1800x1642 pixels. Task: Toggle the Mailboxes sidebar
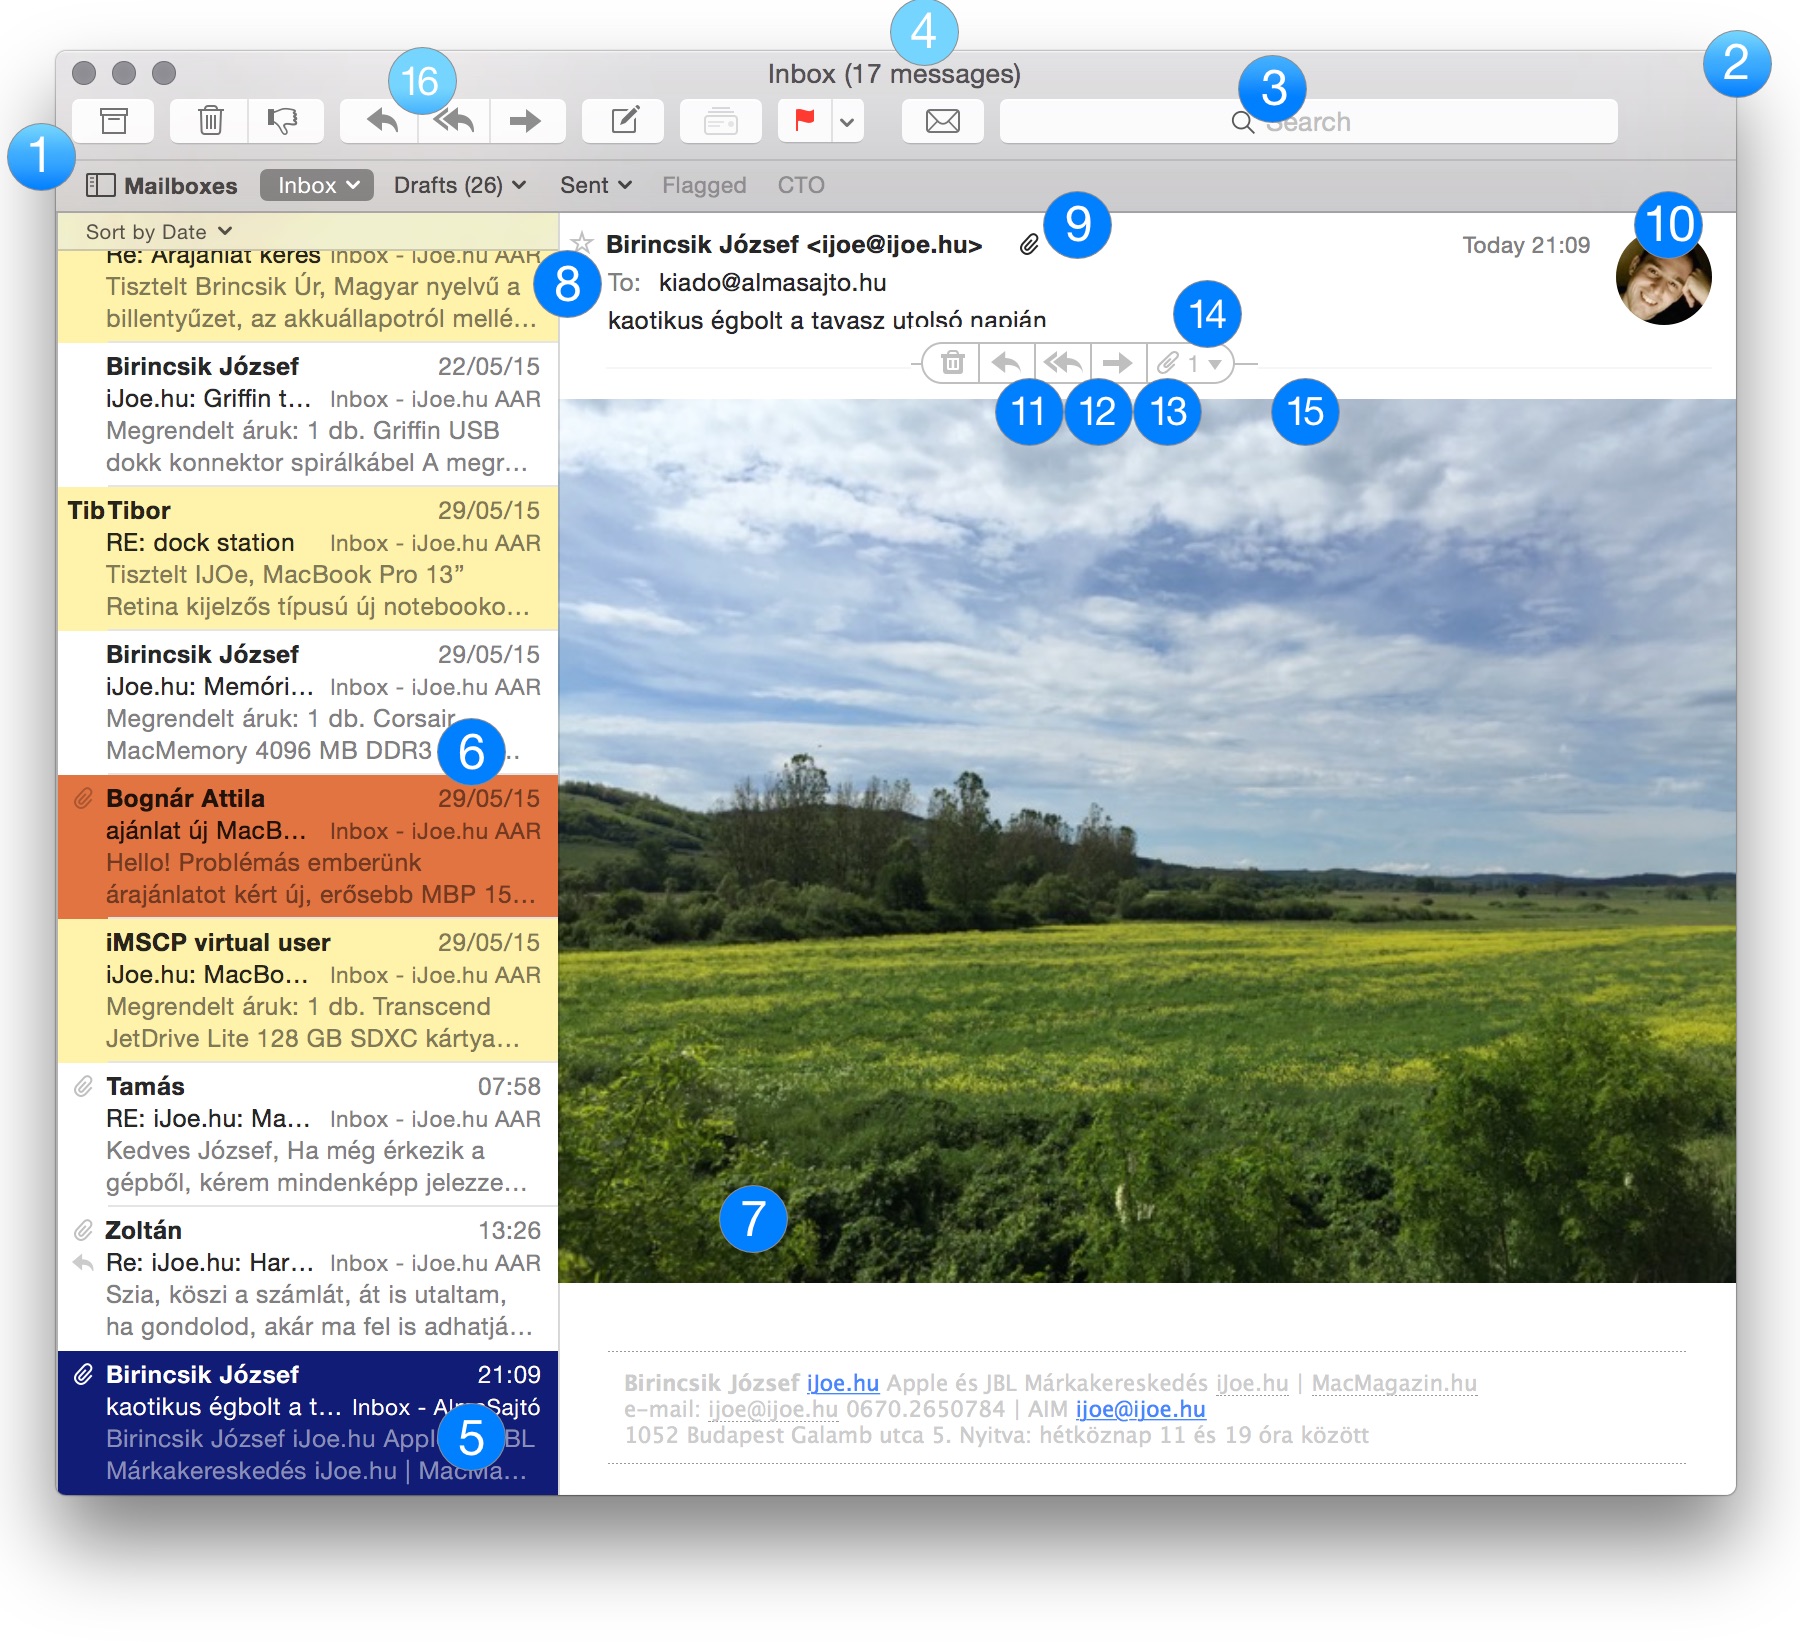(x=162, y=185)
